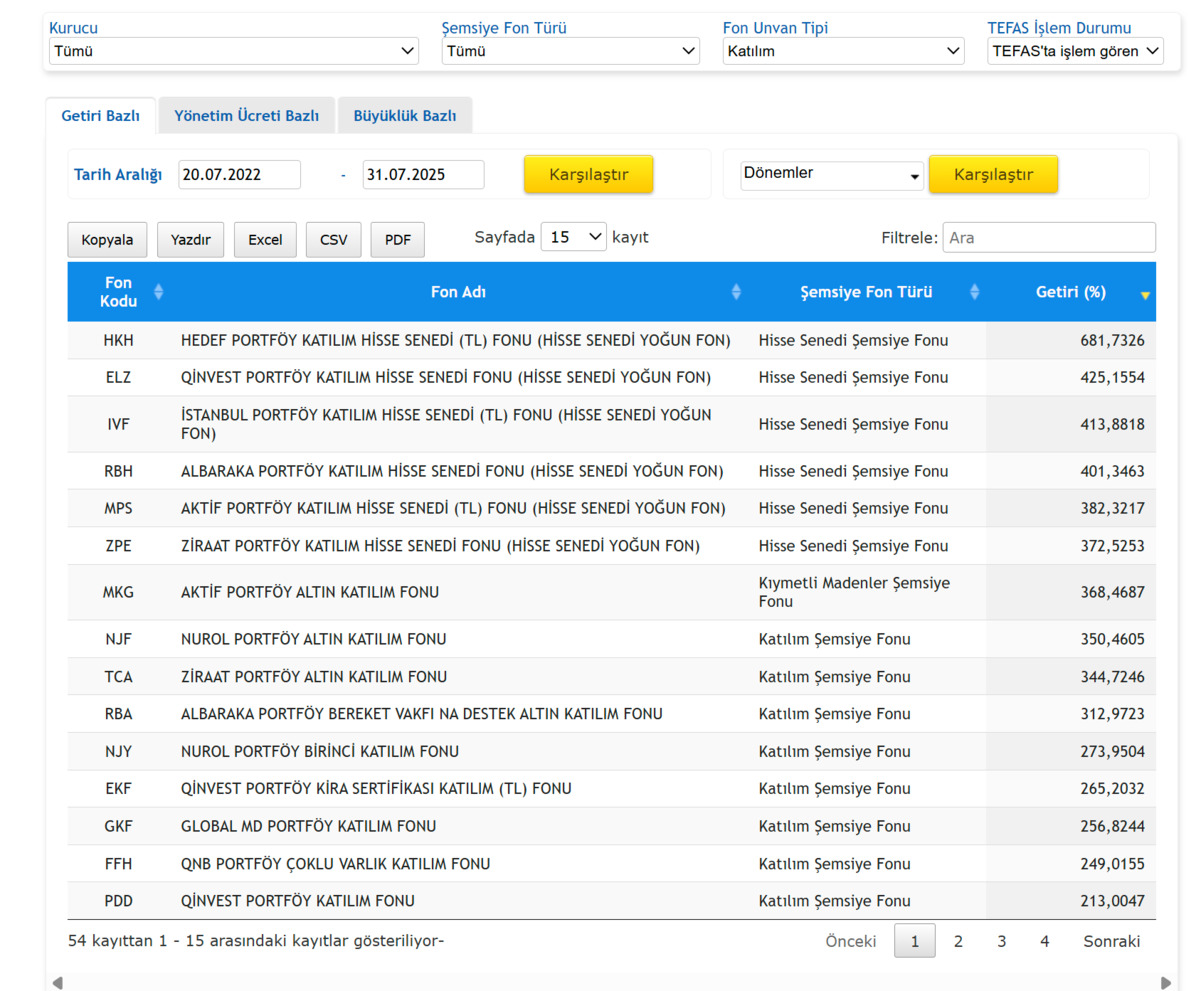Click return value 368,4687
The width and height of the screenshot is (1200, 991).
coord(1112,593)
